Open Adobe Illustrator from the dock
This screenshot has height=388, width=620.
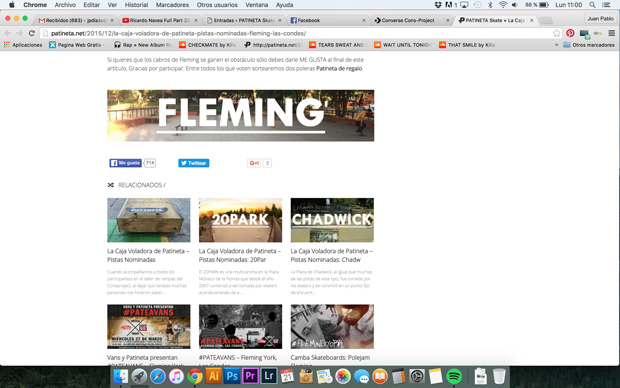click(x=214, y=376)
